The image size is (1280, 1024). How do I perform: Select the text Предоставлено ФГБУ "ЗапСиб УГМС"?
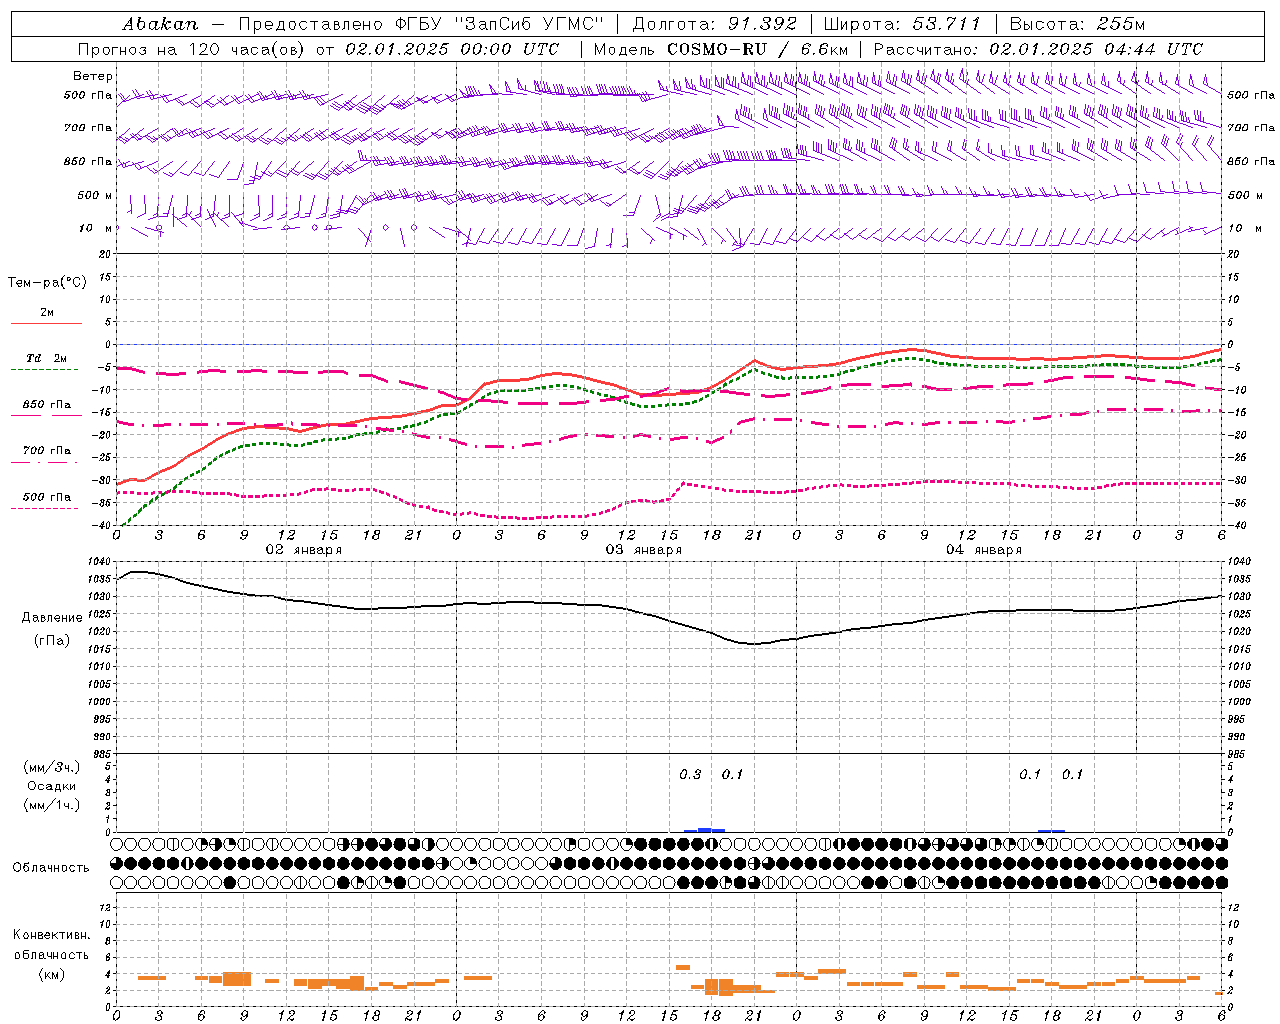(x=421, y=24)
